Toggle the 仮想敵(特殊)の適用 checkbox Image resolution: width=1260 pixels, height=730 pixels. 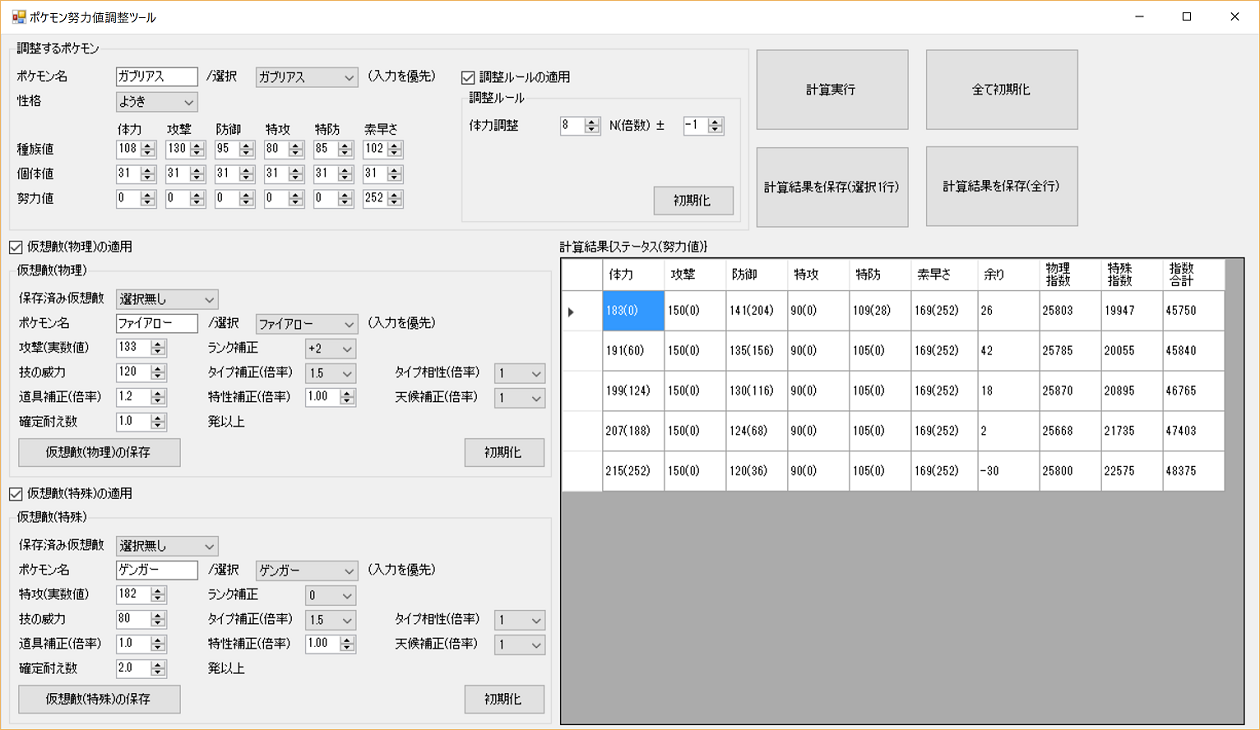click(x=17, y=492)
